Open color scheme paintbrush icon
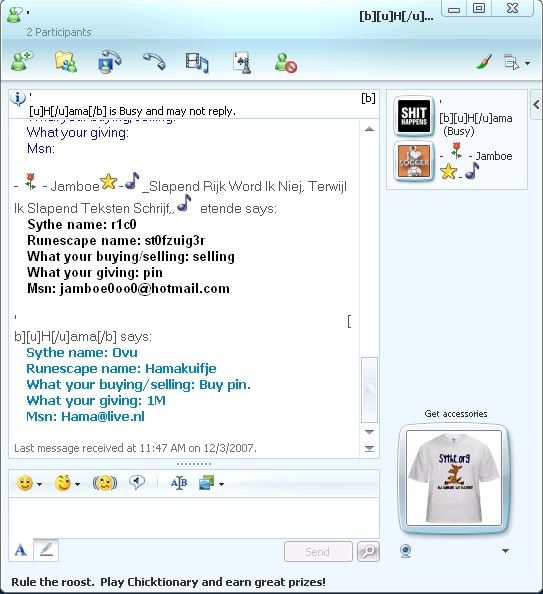Viewport: 543px width, 594px height. [484, 62]
